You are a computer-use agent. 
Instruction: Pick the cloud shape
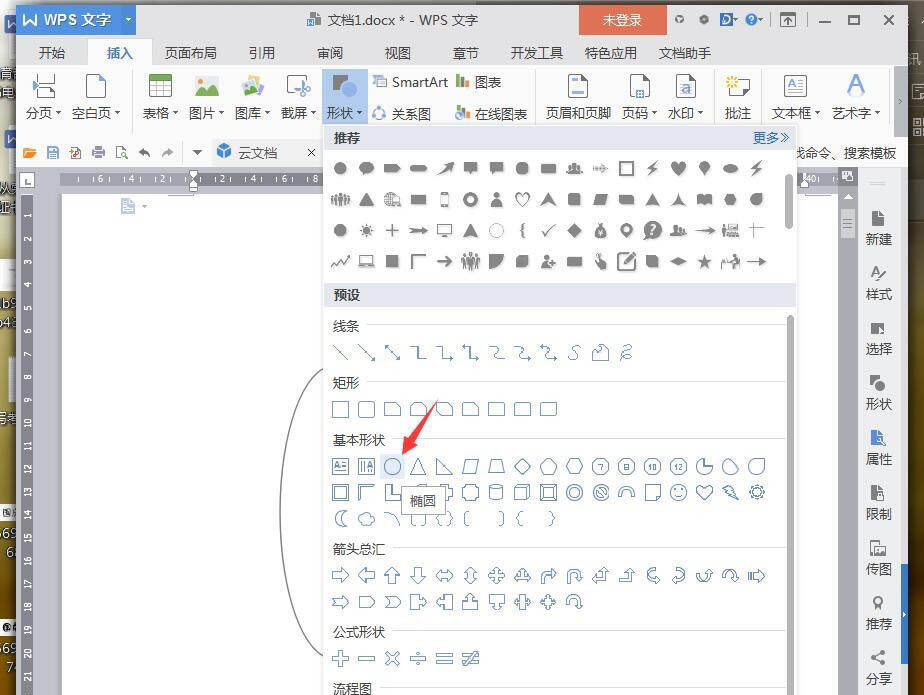pyautogui.click(x=366, y=519)
